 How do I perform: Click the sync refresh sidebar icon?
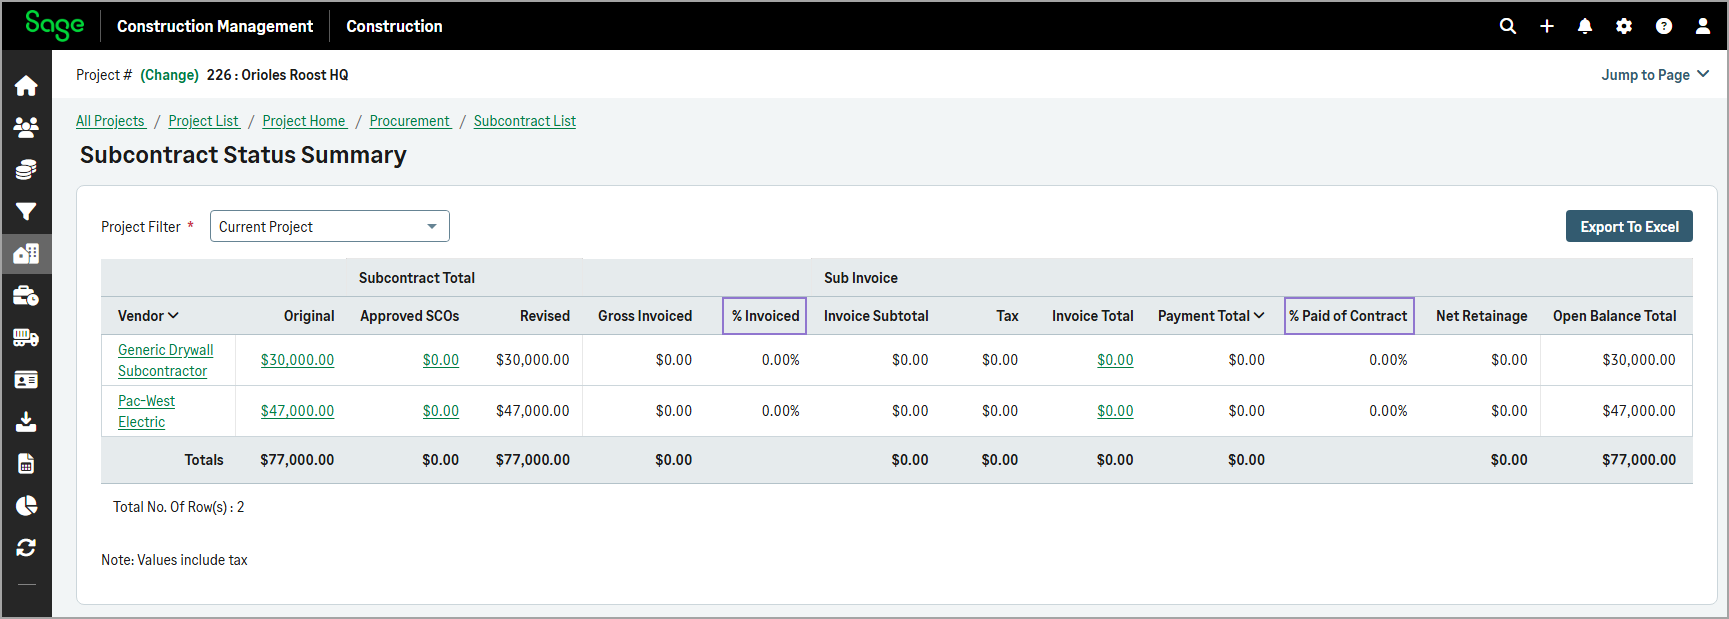pyautogui.click(x=26, y=547)
